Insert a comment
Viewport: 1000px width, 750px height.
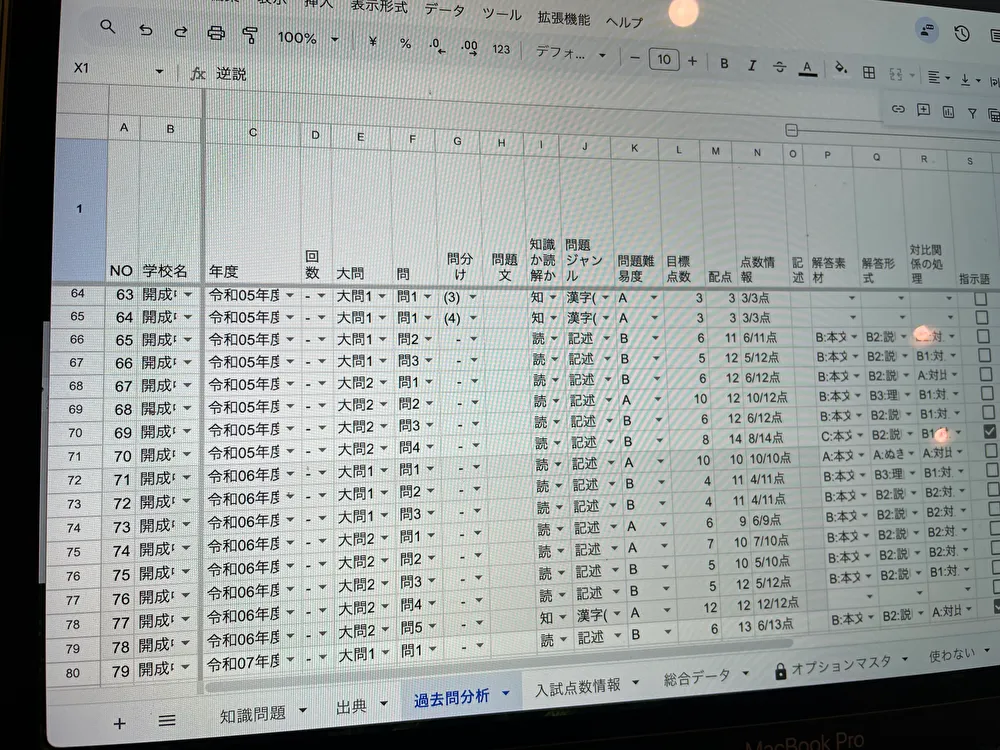[923, 110]
